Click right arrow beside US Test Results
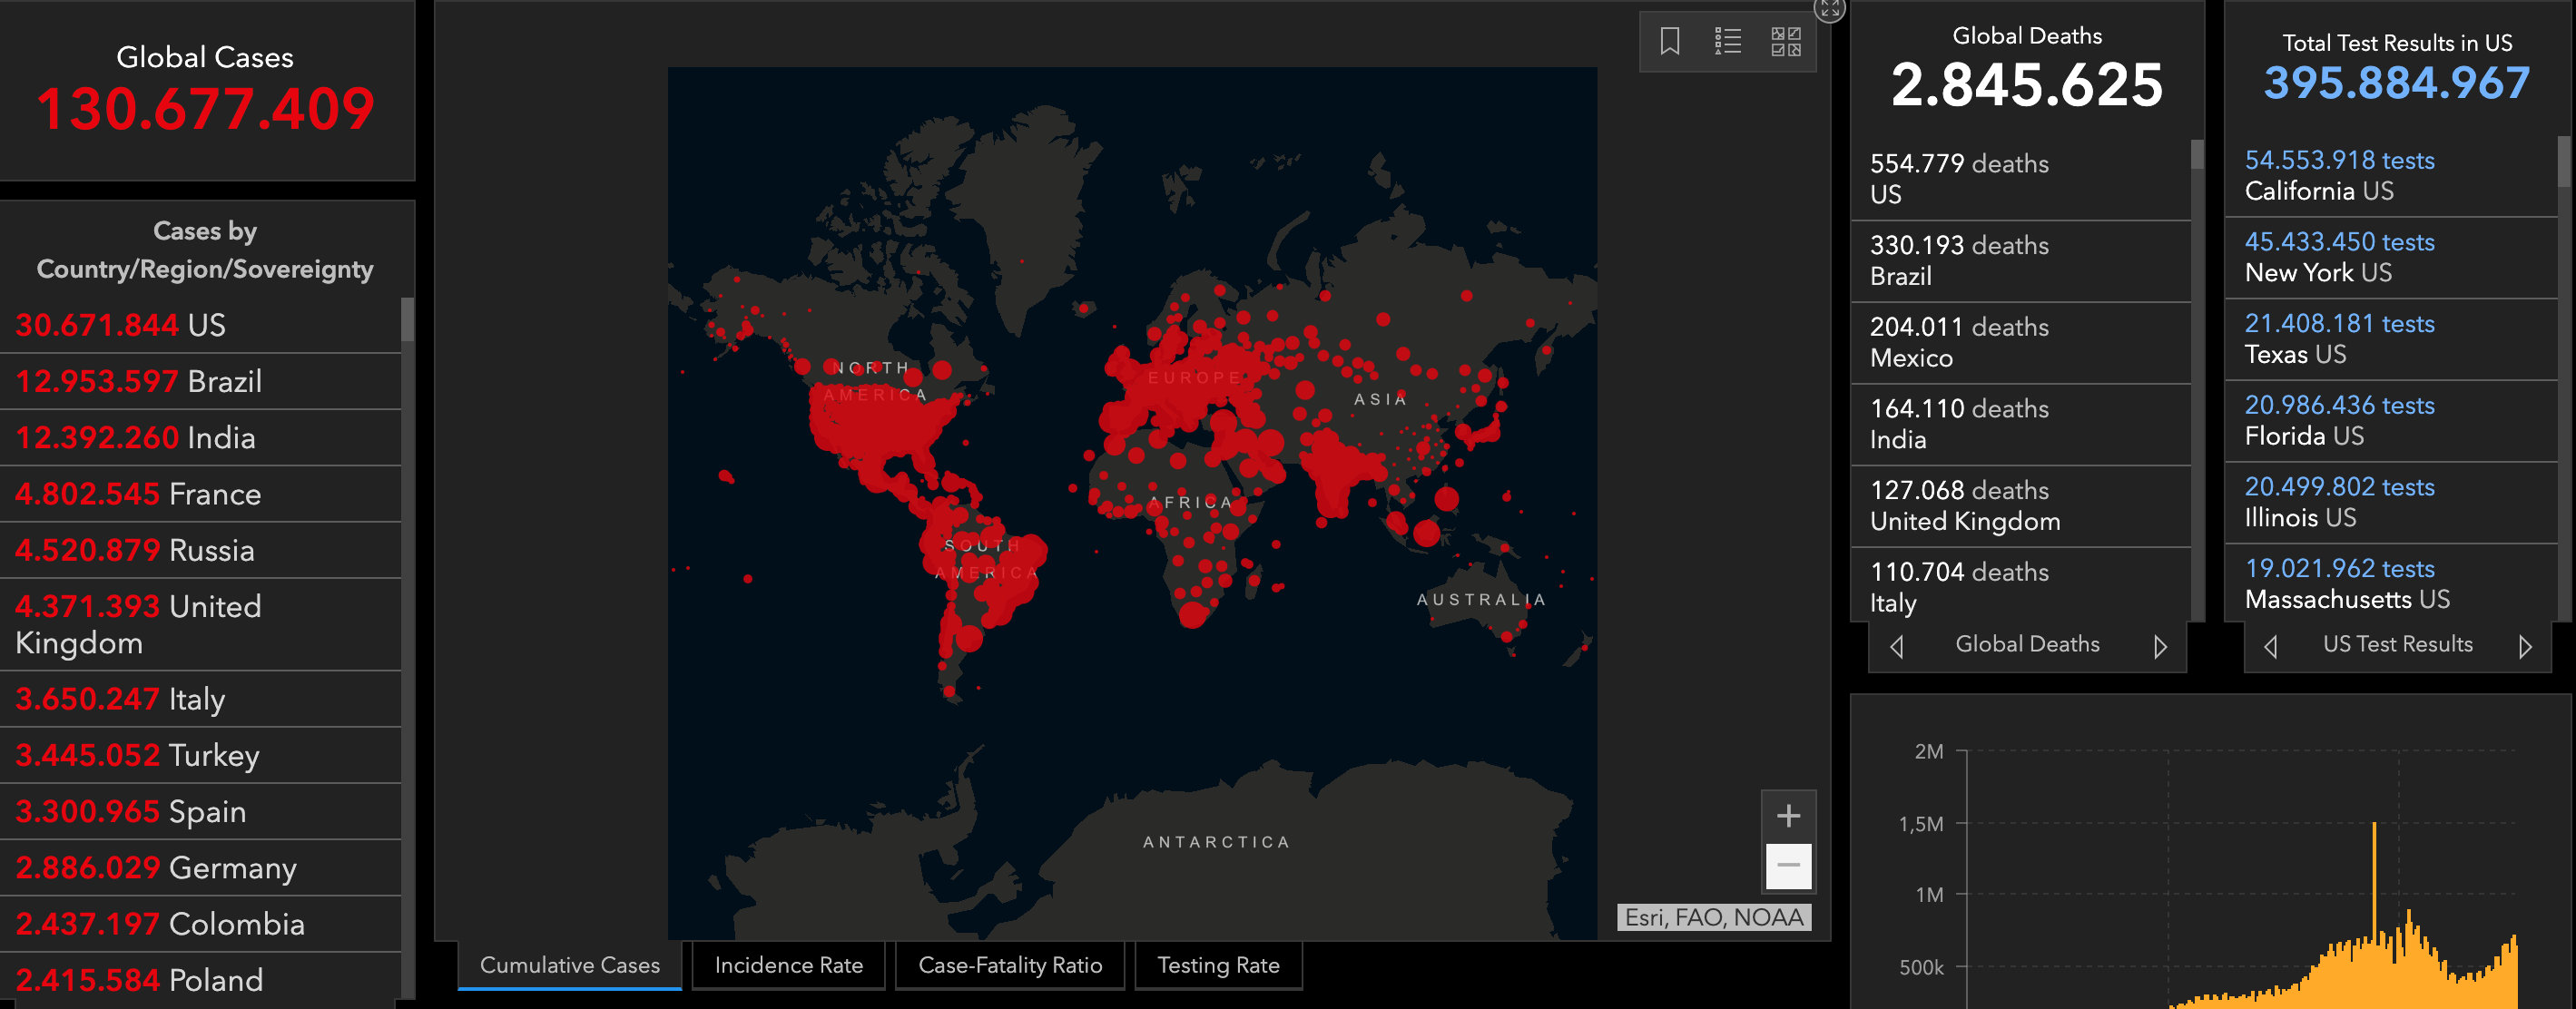 (2524, 646)
